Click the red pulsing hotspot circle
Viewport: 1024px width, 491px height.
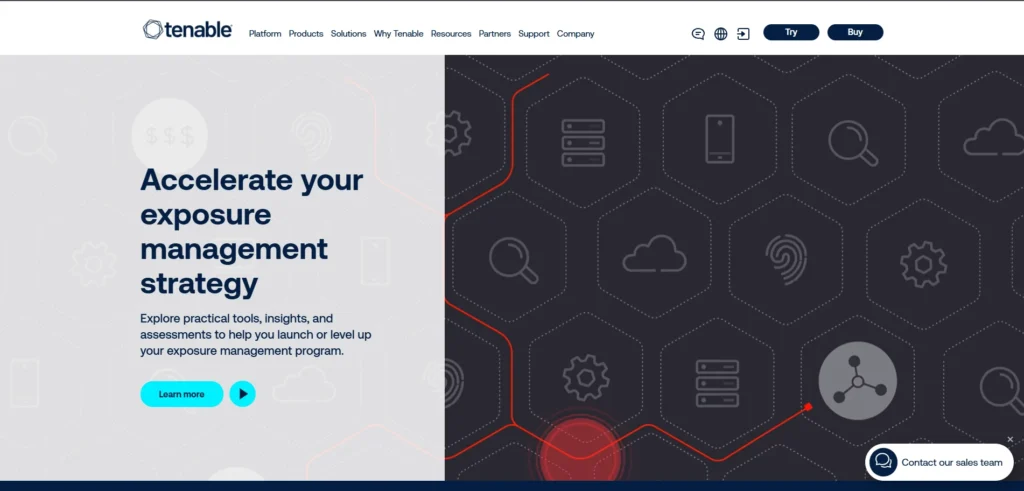point(581,451)
